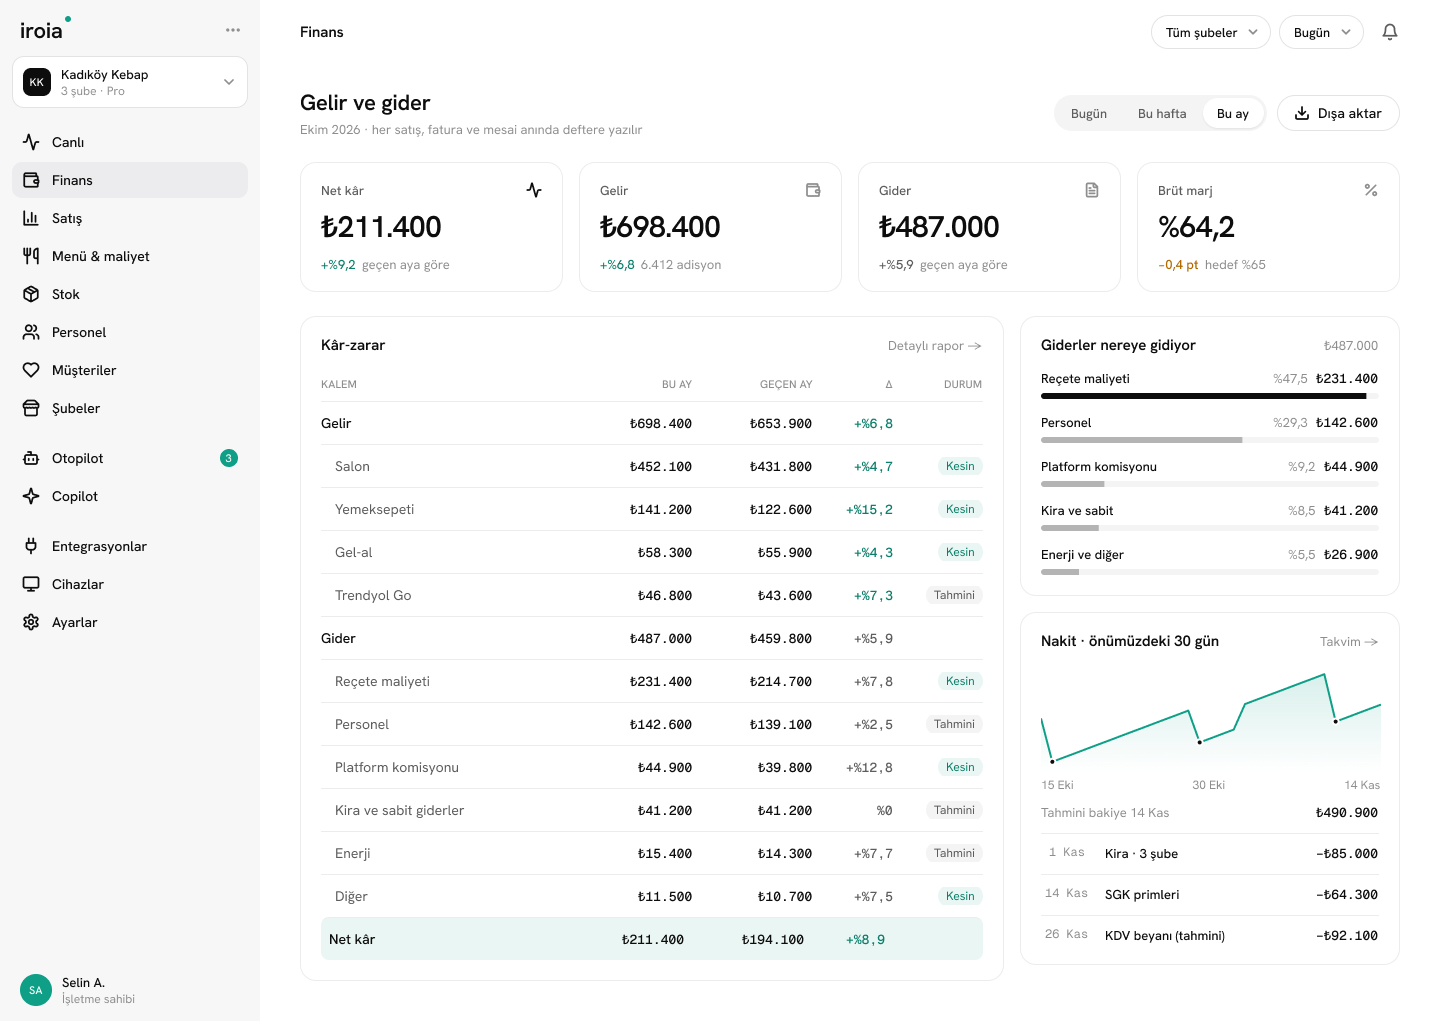Viewport: 1440px width, 1021px height.
Task: Click the Finans wallet icon
Action: tap(31, 180)
